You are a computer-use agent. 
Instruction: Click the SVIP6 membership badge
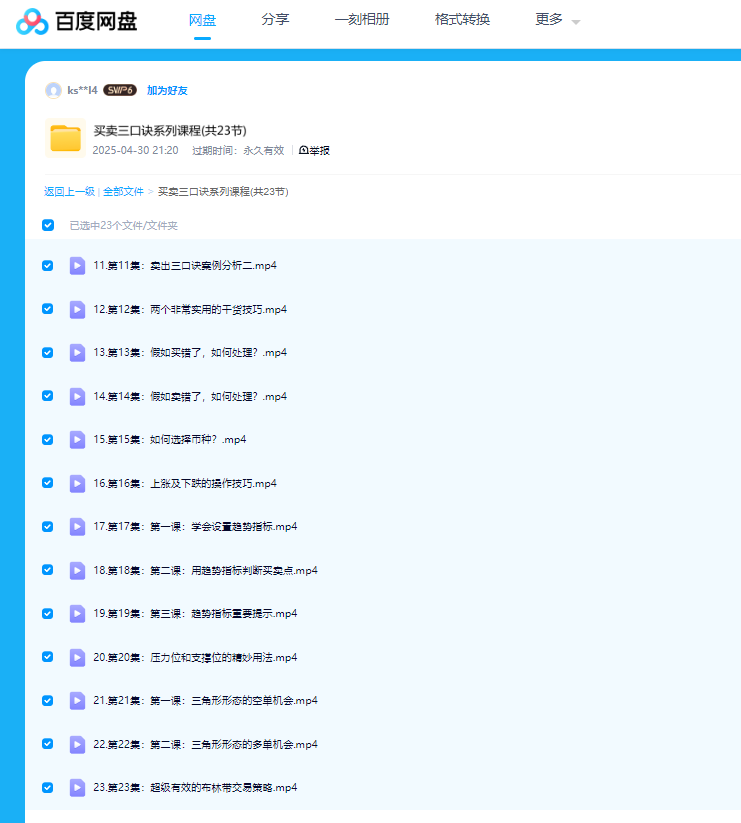click(120, 90)
